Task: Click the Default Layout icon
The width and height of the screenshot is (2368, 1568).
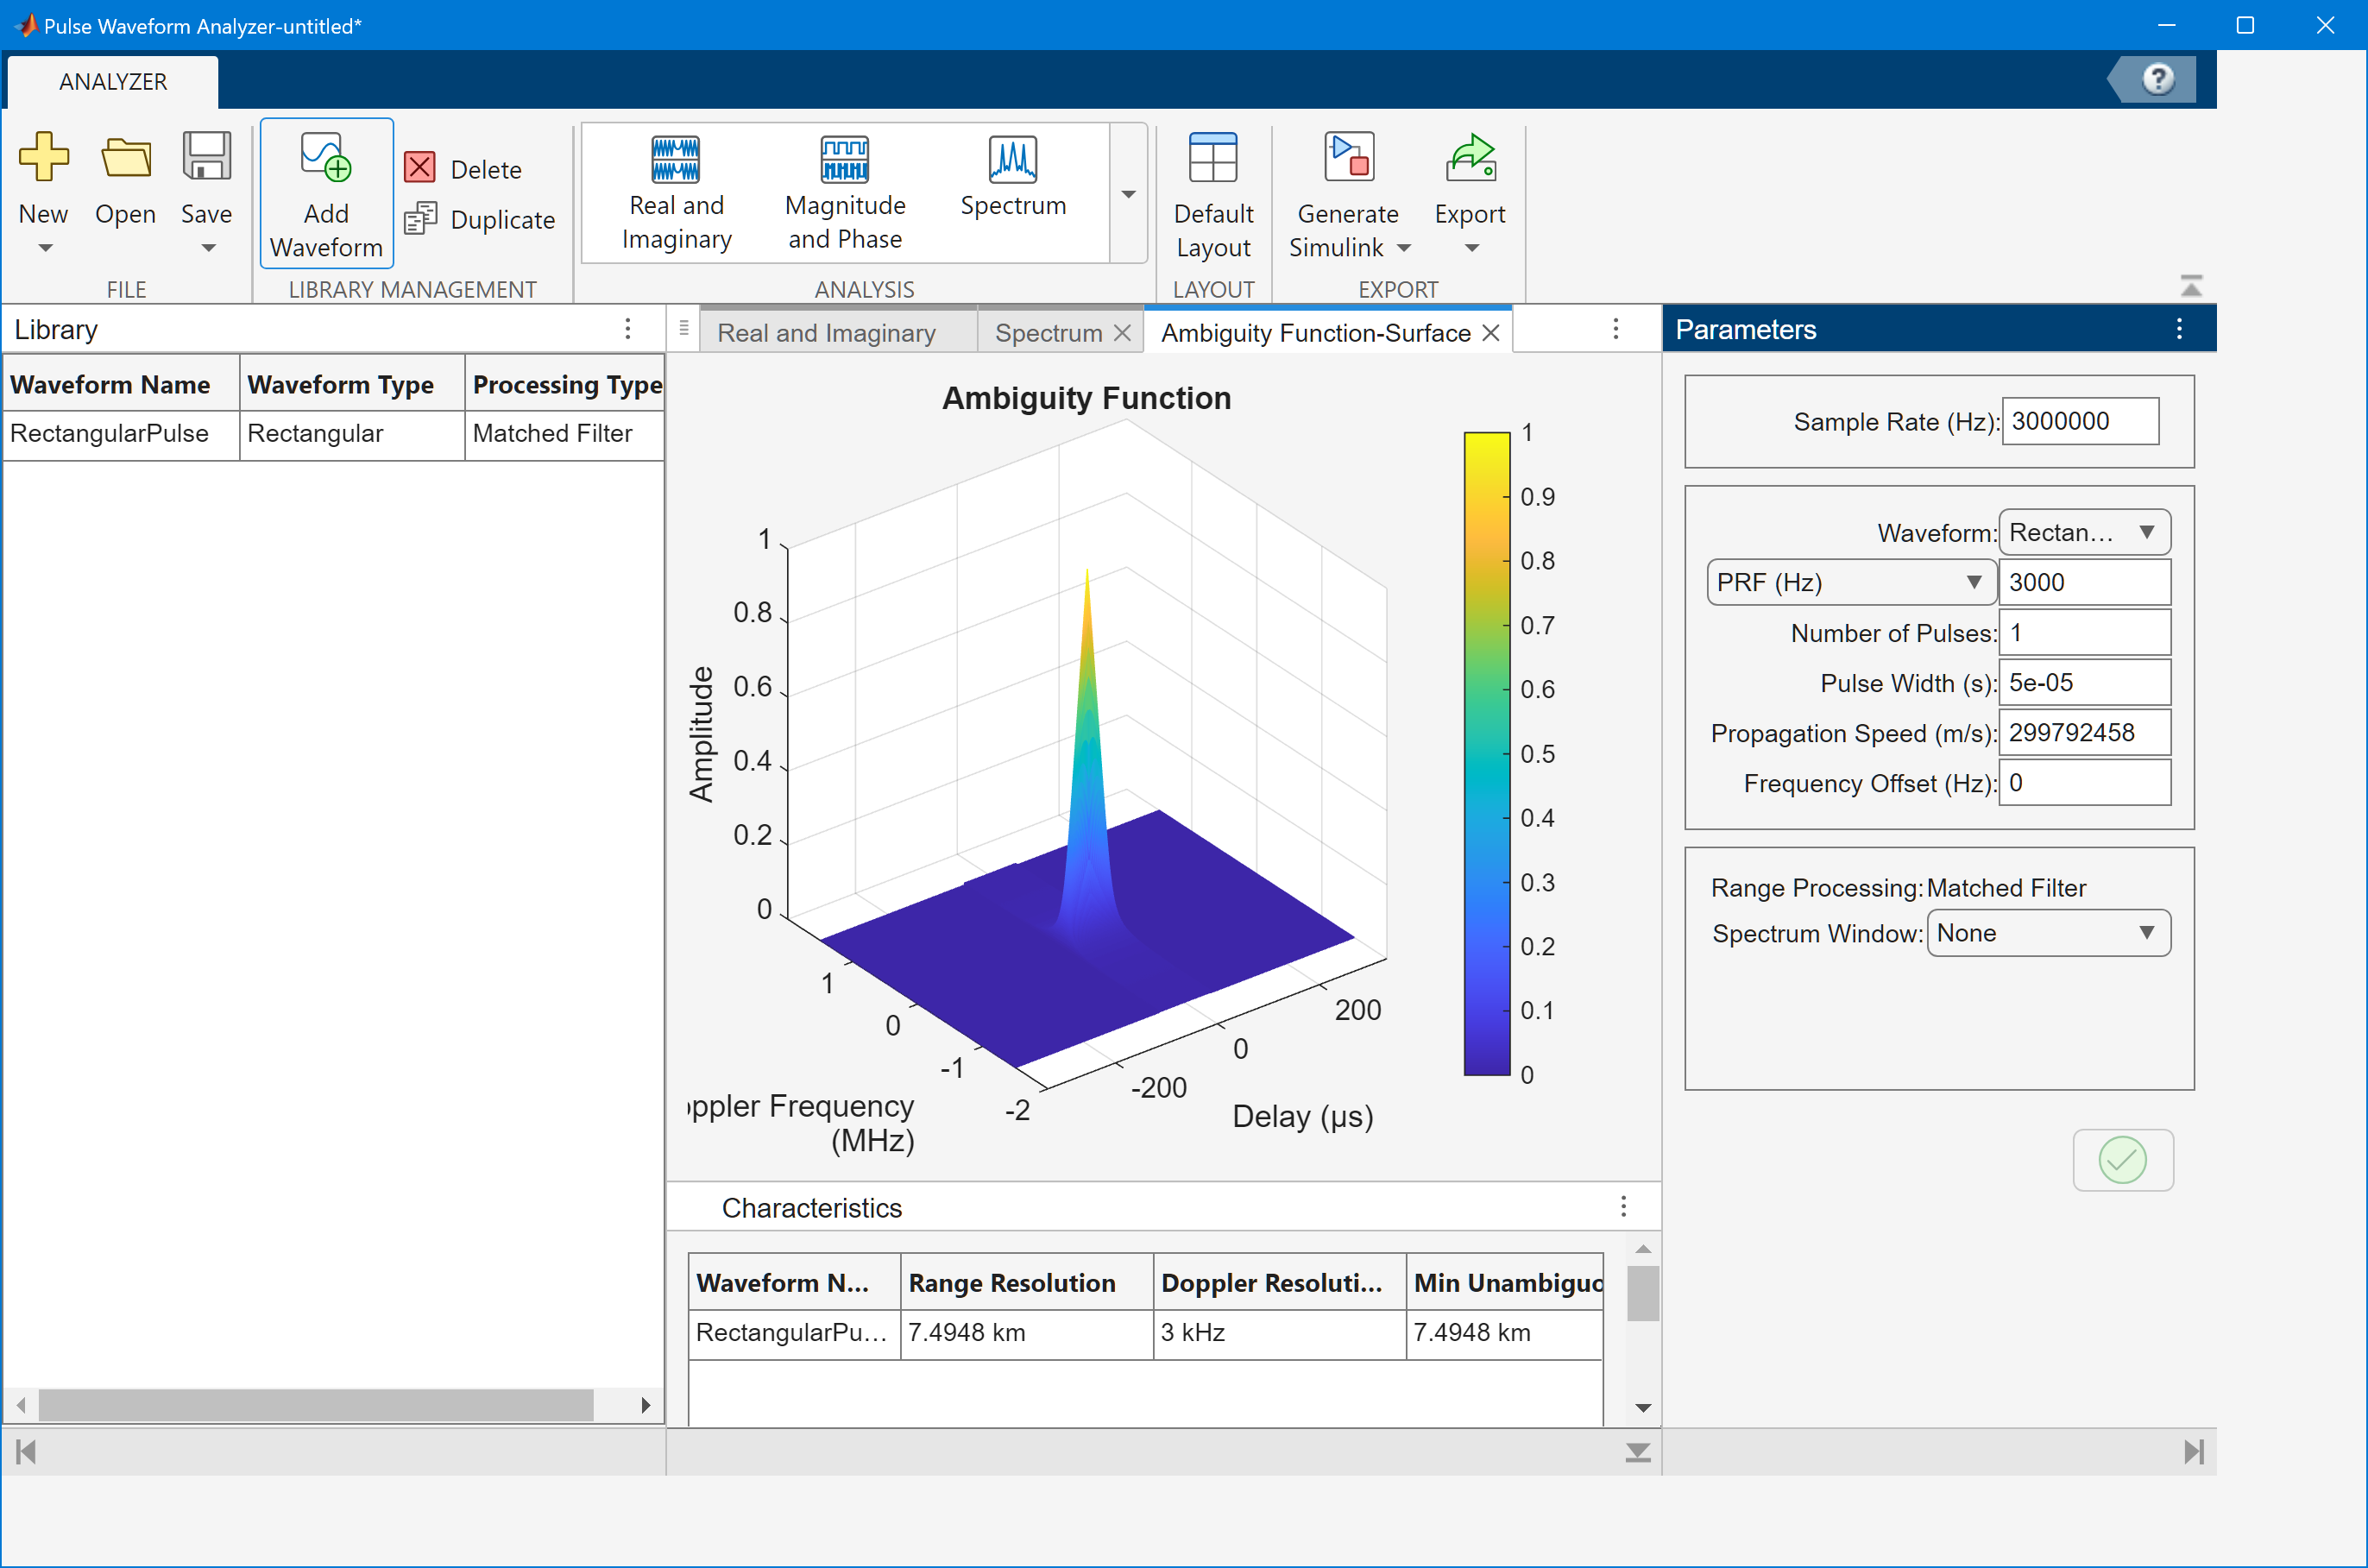Action: tap(1213, 158)
